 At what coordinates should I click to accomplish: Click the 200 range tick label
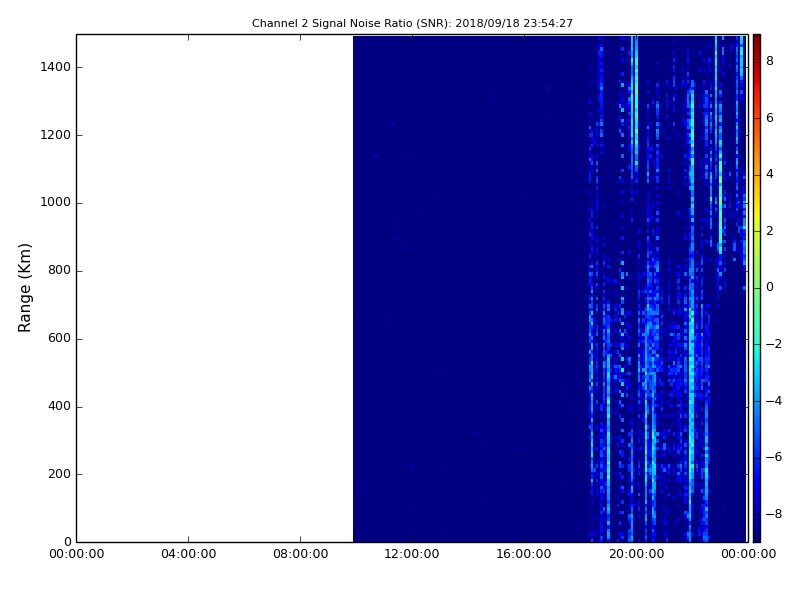pos(59,474)
